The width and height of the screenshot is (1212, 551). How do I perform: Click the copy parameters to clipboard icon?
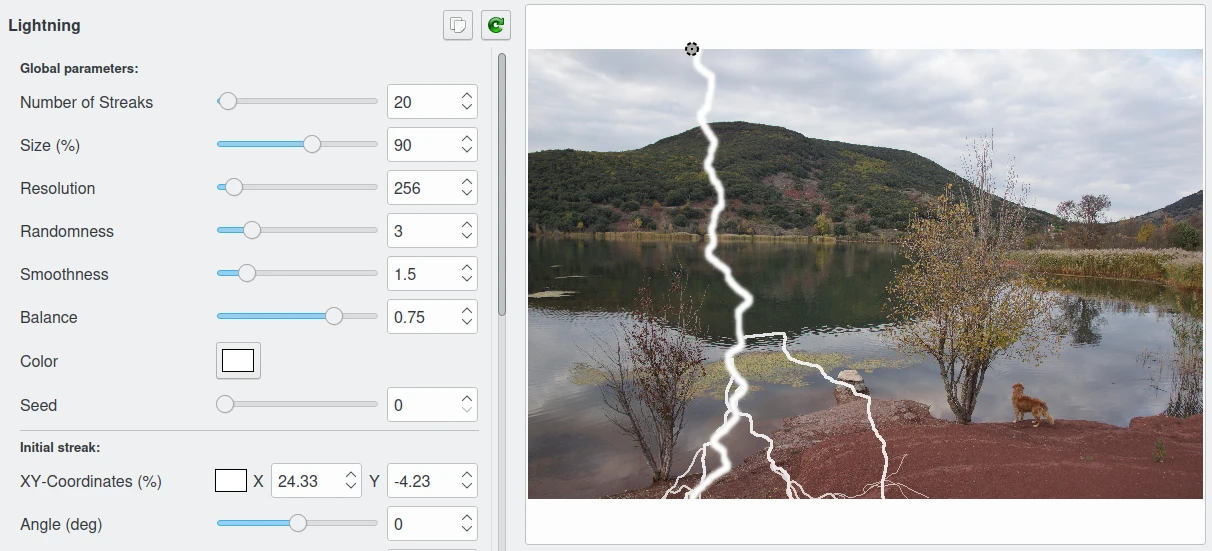click(458, 25)
